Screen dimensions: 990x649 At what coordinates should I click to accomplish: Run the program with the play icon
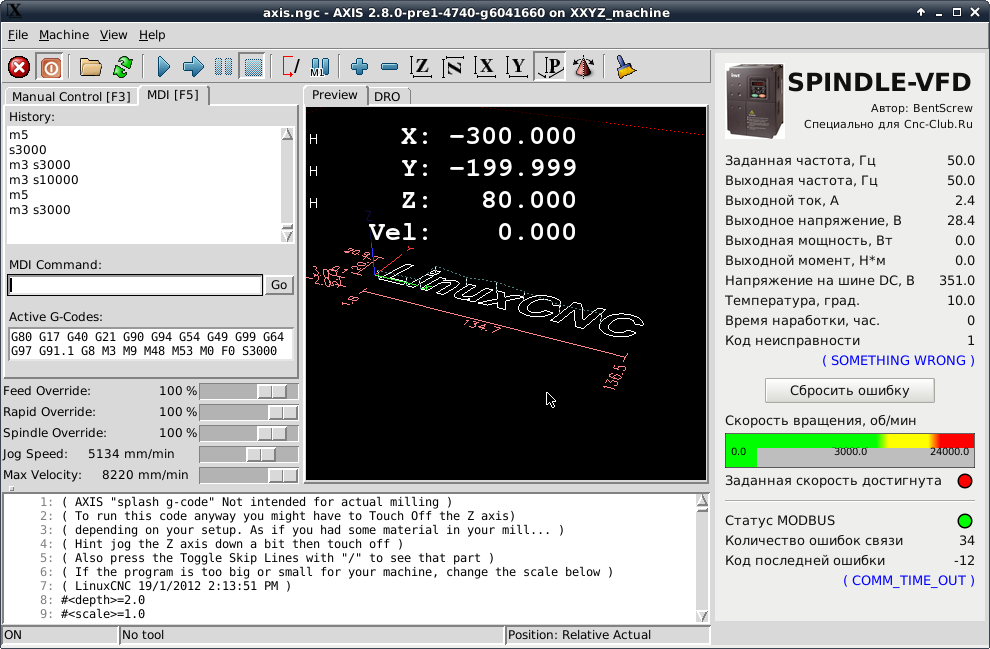point(164,67)
